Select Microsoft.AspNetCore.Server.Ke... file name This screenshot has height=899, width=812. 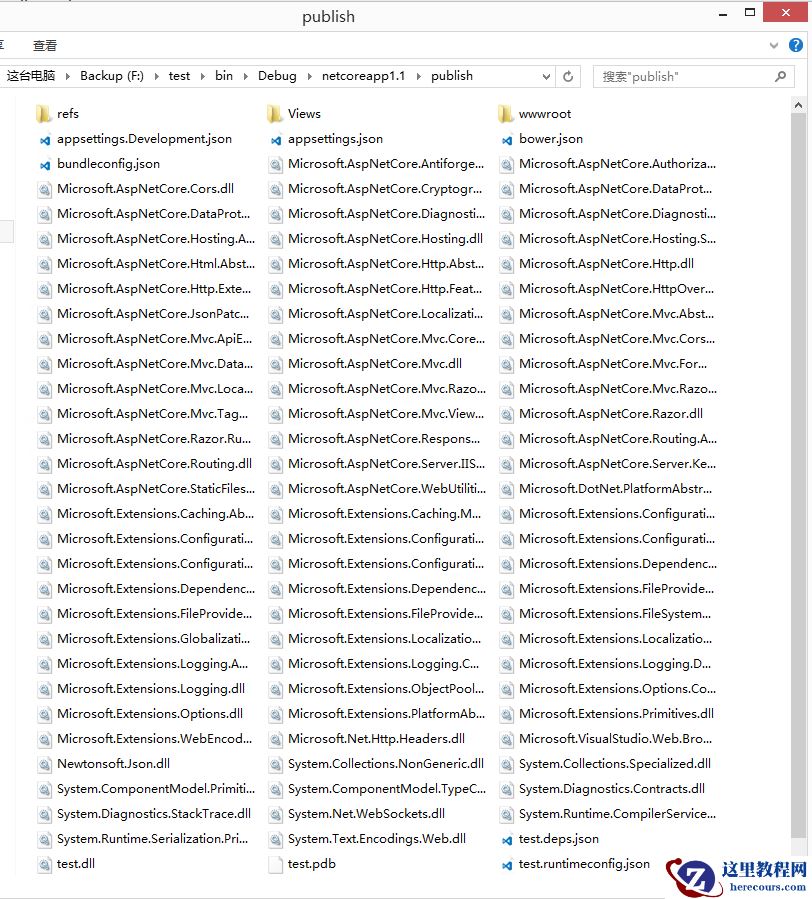pos(617,464)
